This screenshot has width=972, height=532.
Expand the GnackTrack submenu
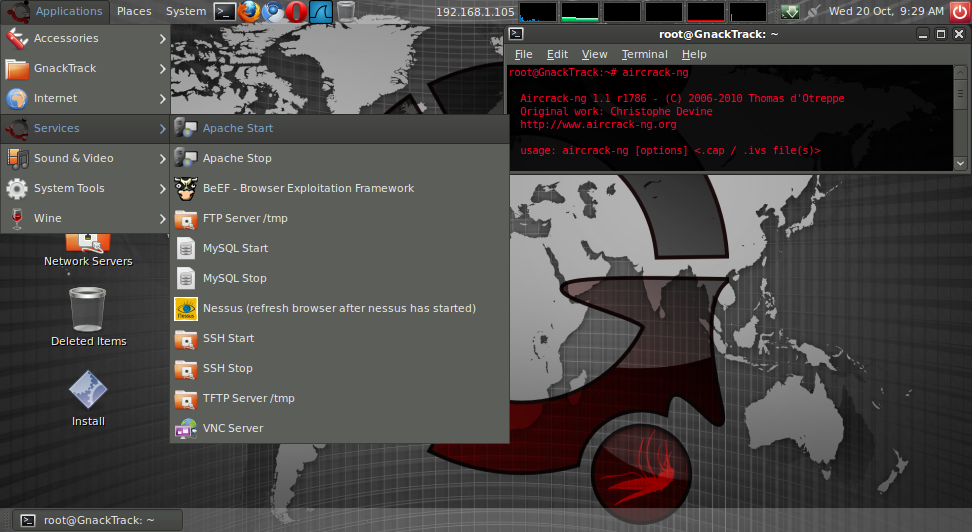[x=85, y=68]
